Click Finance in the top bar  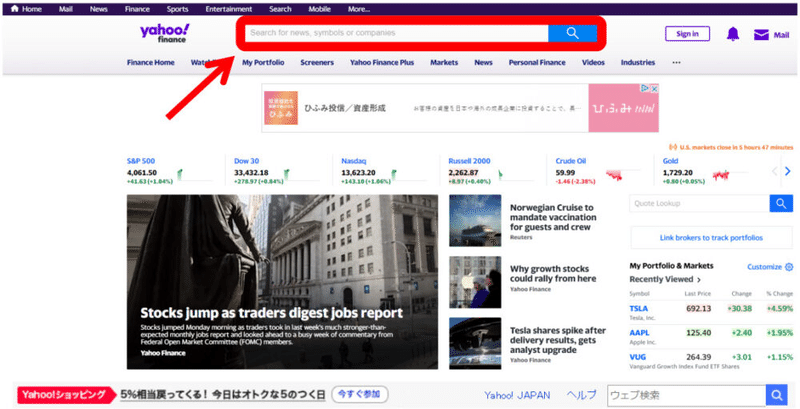click(x=137, y=9)
